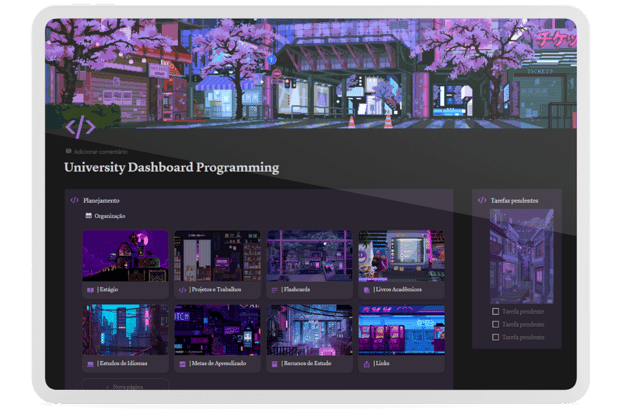Click the Recursos de Estudo card icon

tap(274, 364)
